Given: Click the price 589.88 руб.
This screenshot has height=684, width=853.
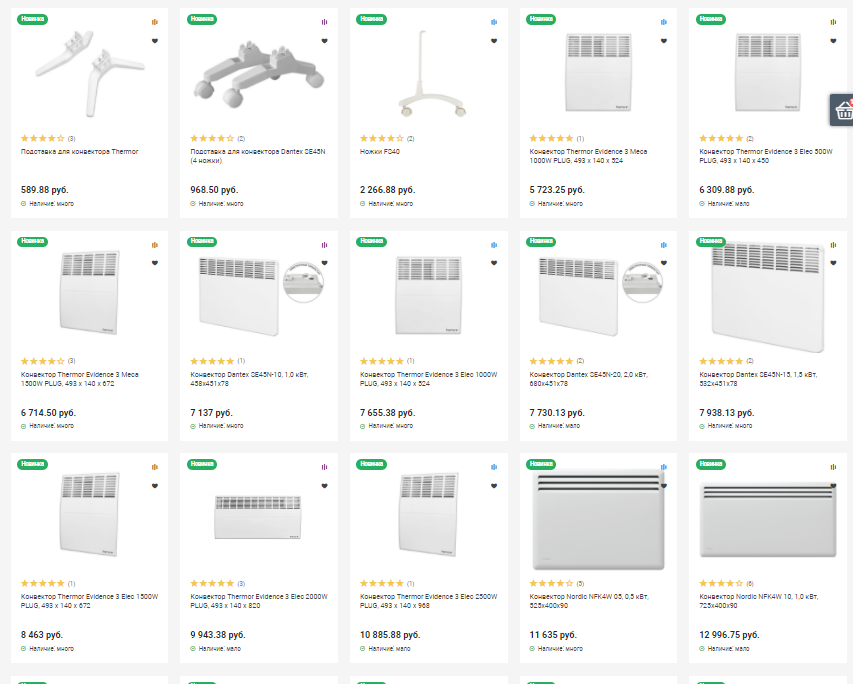Looking at the screenshot, I should (45, 190).
